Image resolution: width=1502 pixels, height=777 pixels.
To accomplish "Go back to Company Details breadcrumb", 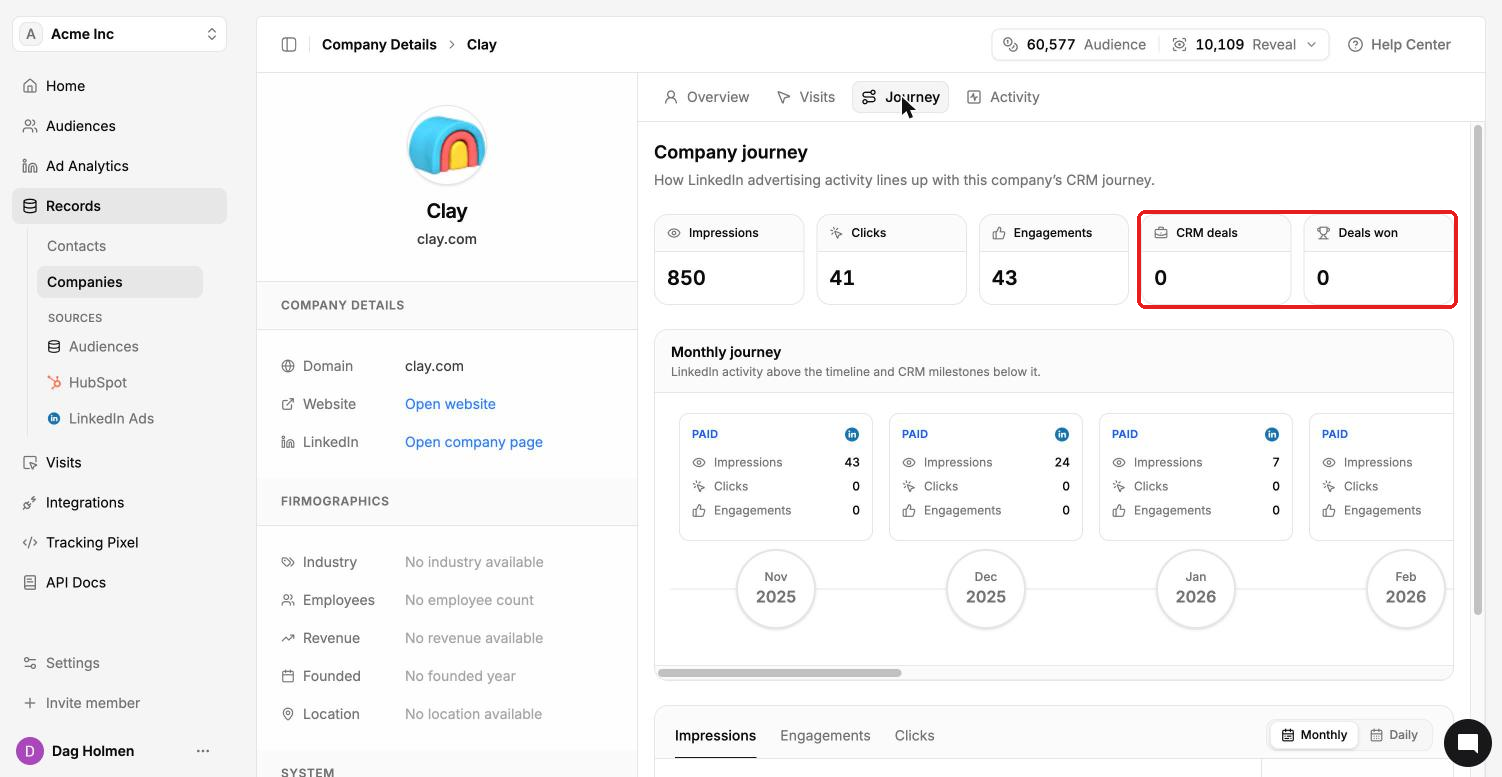I will [x=379, y=44].
